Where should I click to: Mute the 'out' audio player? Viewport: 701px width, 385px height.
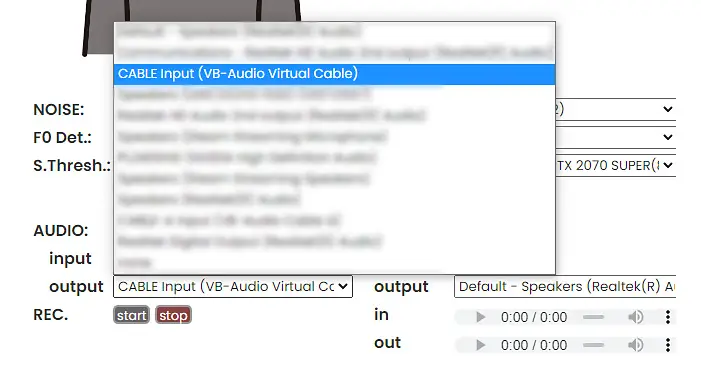636,345
